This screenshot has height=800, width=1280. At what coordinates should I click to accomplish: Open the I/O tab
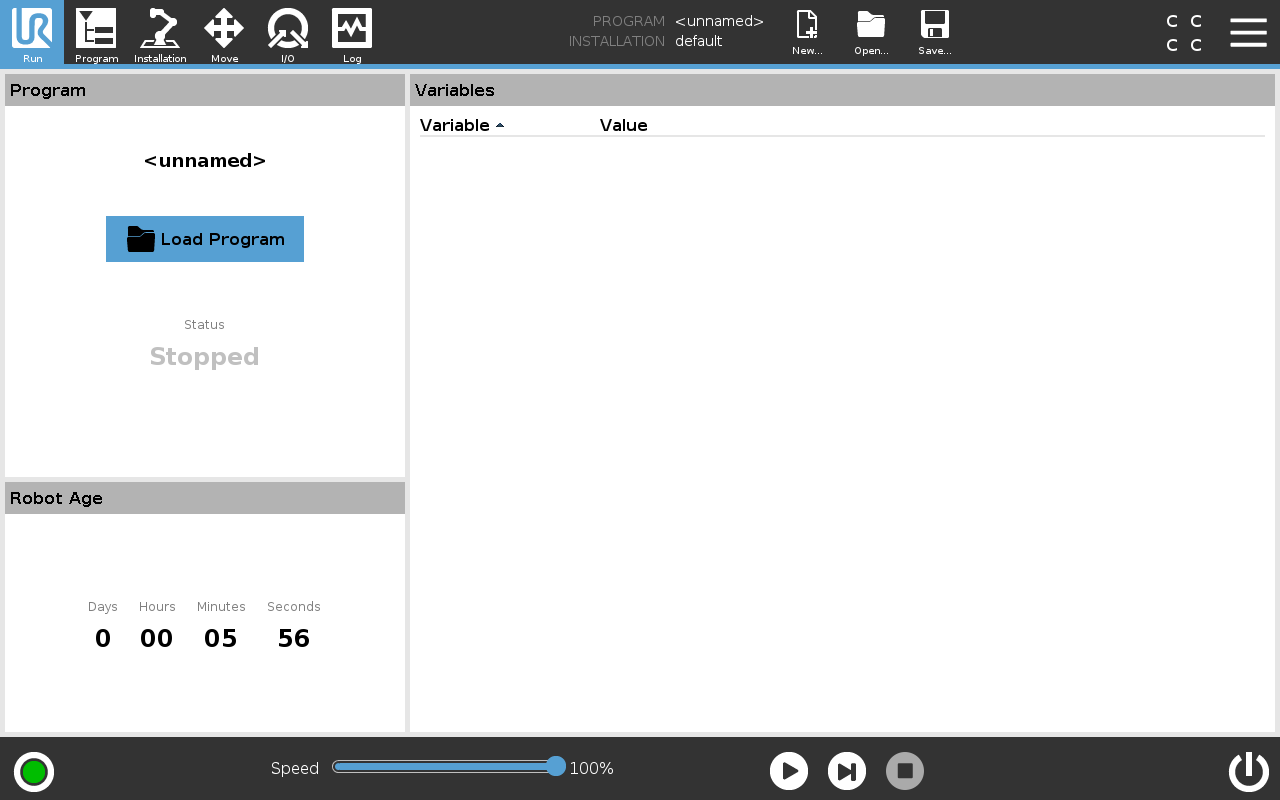(x=288, y=33)
